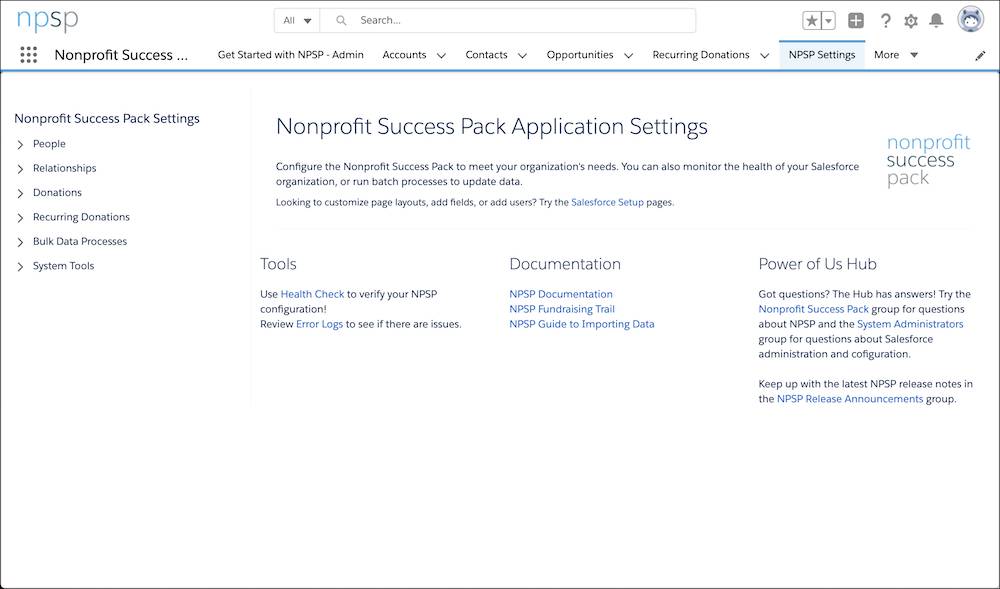Click the pencil edit icon on the navigation bar
Image resolution: width=1000 pixels, height=589 pixels.
point(981,55)
